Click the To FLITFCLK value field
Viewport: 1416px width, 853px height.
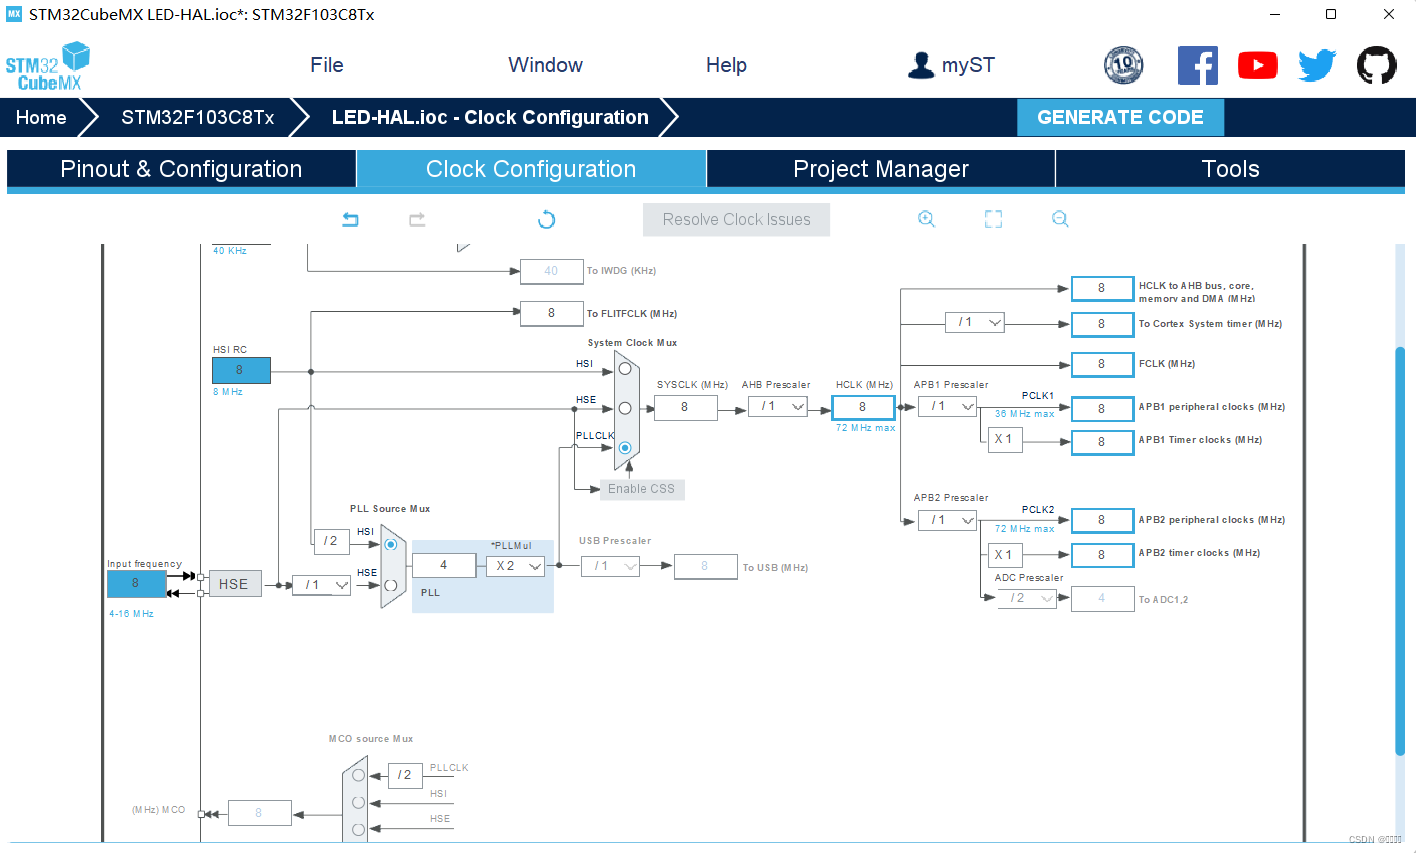(x=551, y=314)
